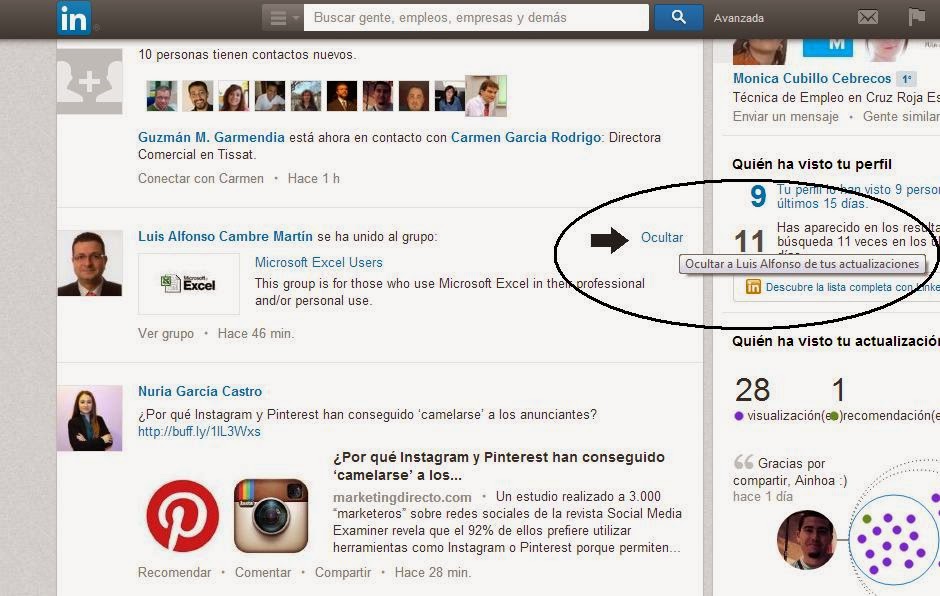Click Compartir on Nuria's post
The width and height of the screenshot is (940, 596).
(343, 573)
